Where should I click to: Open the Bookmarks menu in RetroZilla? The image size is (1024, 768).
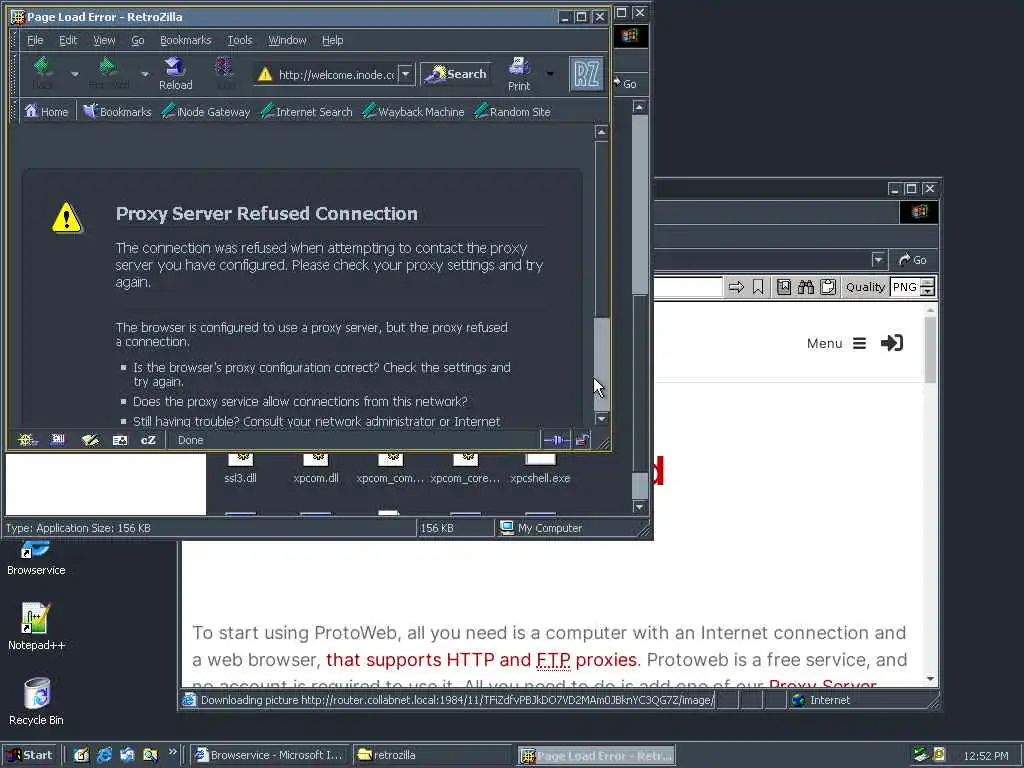[185, 40]
